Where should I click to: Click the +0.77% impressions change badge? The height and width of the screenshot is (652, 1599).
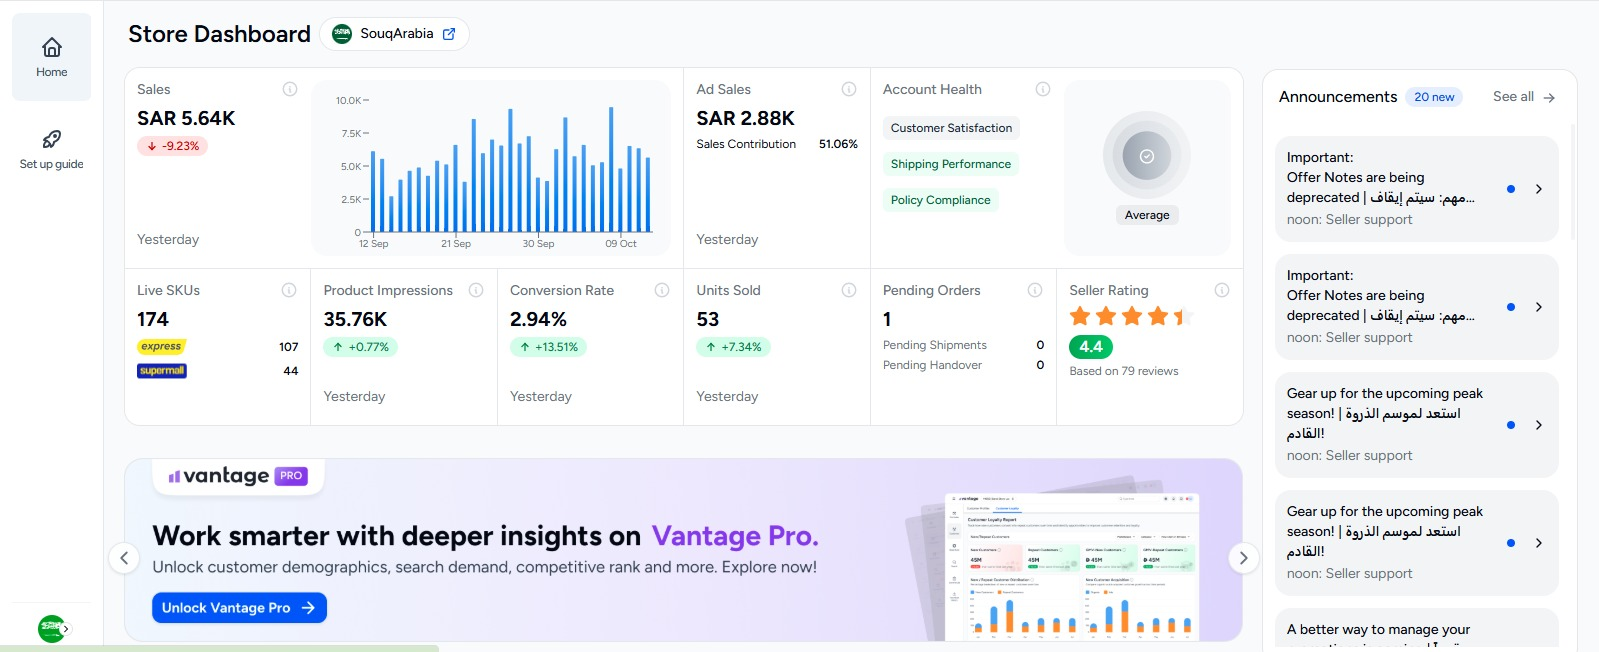pyautogui.click(x=360, y=347)
